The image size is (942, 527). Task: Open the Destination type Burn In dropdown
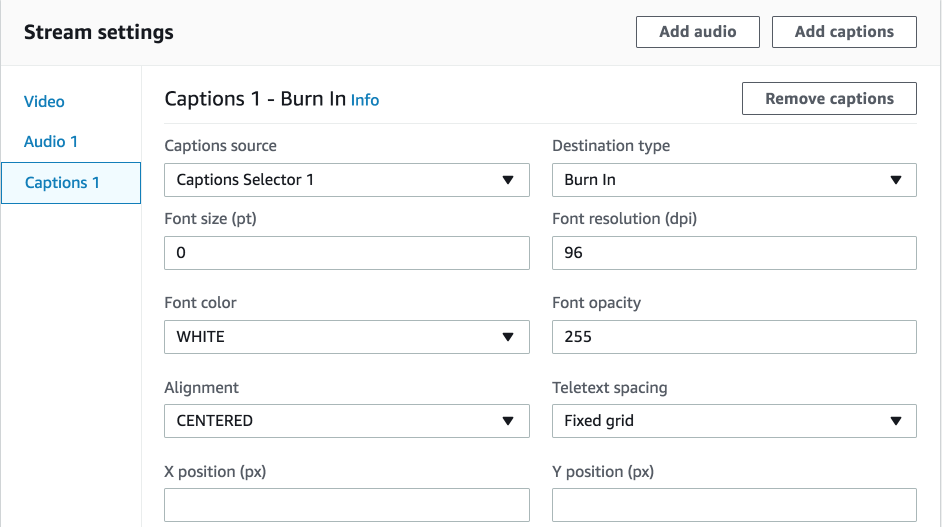734,180
